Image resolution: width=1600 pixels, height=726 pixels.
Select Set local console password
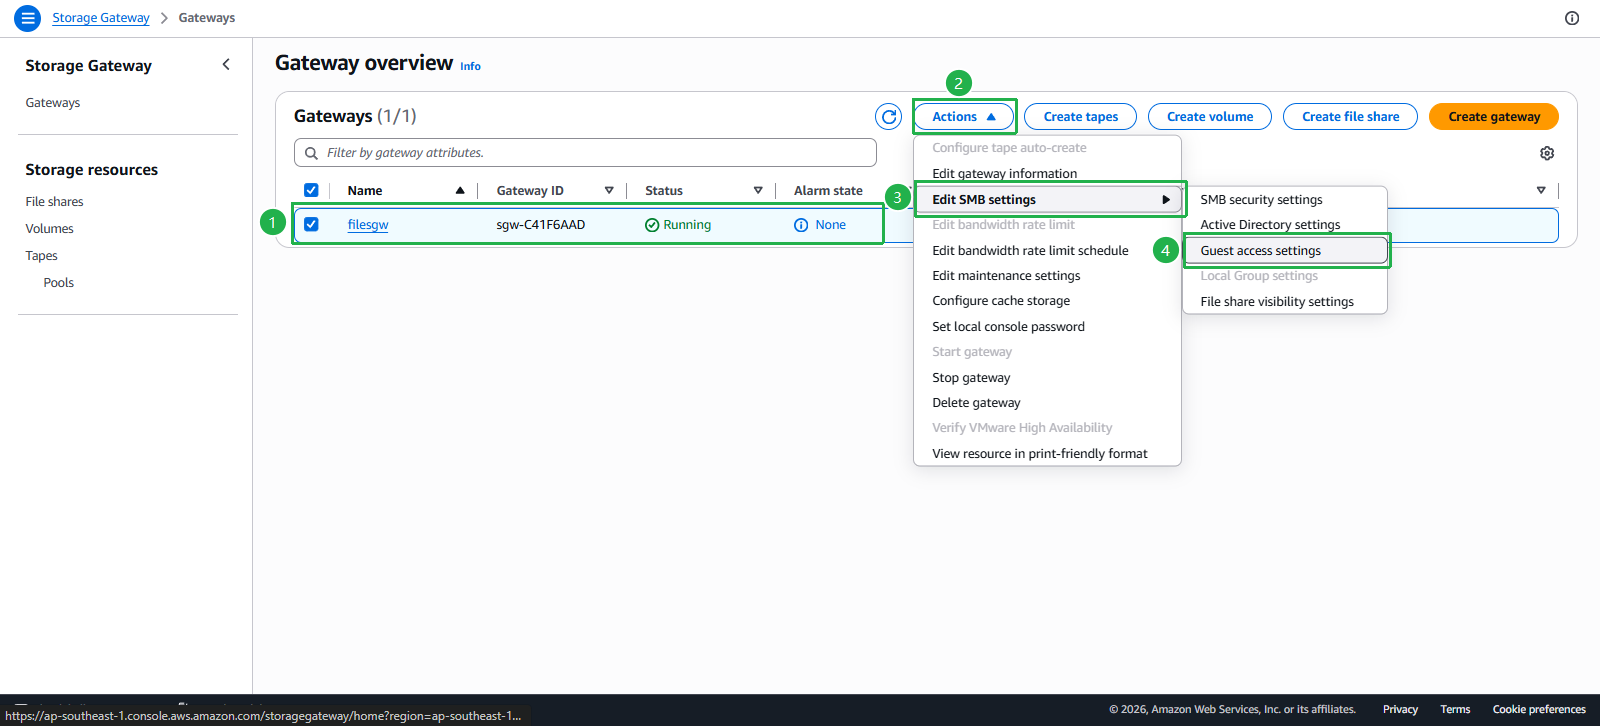click(1008, 327)
